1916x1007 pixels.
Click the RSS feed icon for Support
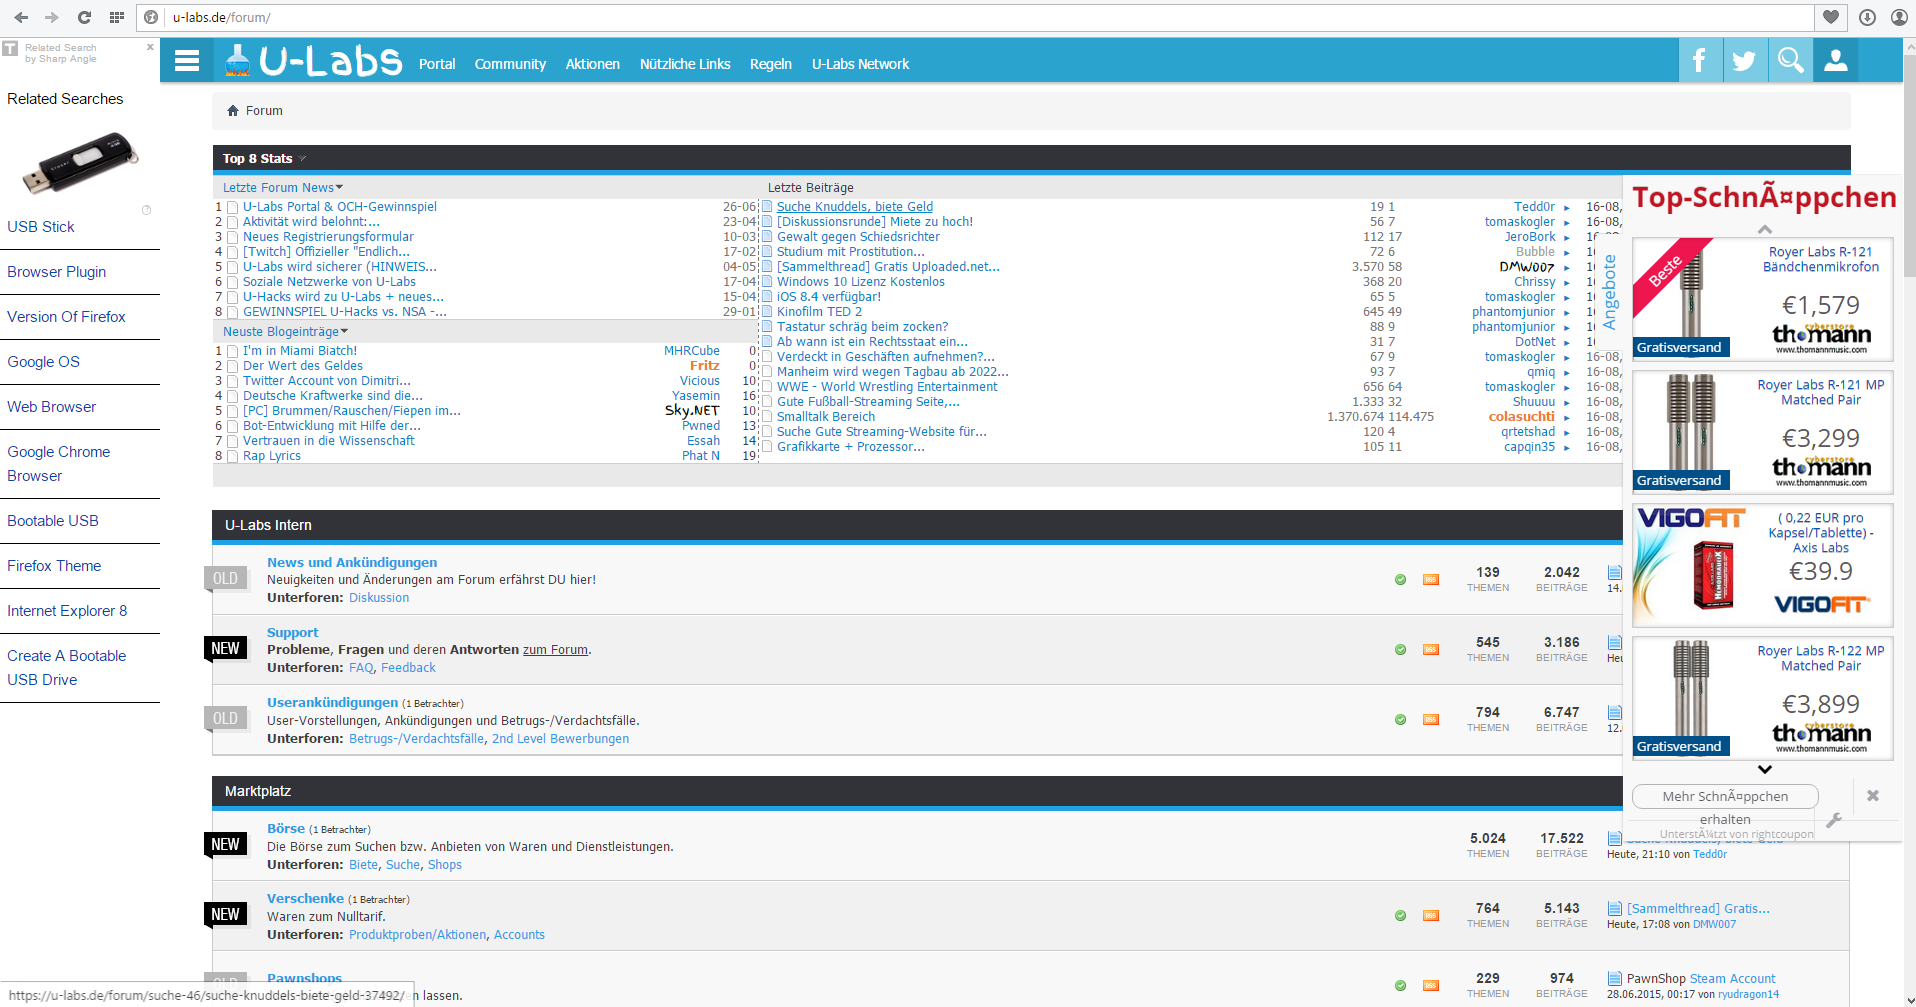pos(1431,650)
